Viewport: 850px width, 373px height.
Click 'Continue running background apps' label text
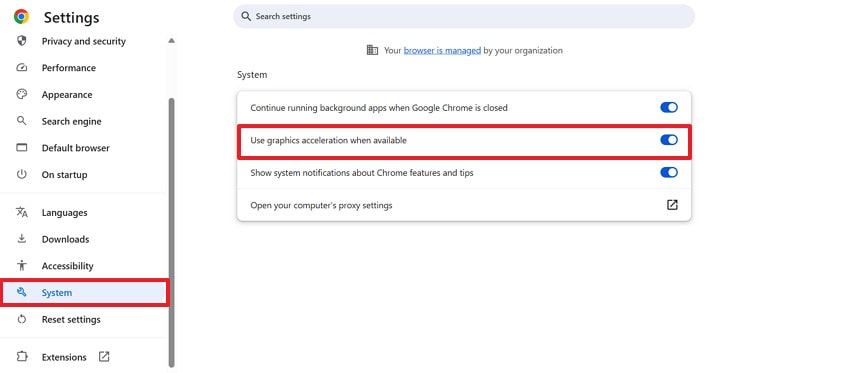[x=379, y=107]
